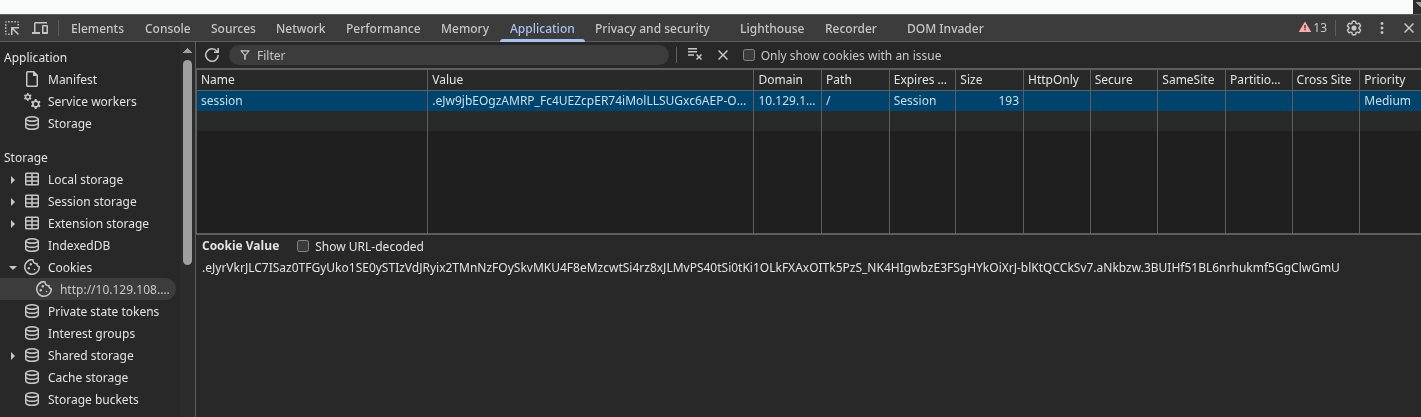Collapse the Cookies tree node

click(13, 268)
